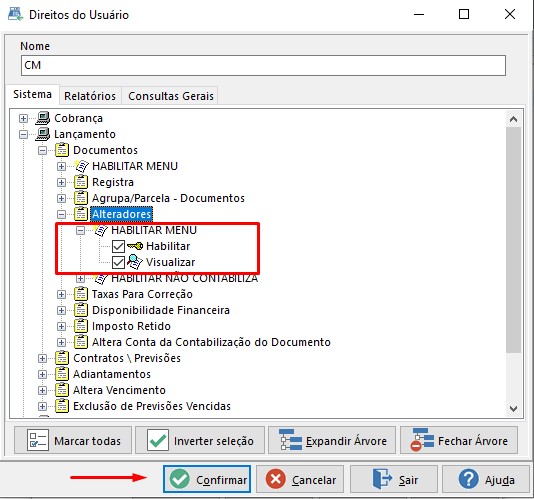534x499 pixels.
Task: Open help with the Ajuda button
Action: coord(486,479)
